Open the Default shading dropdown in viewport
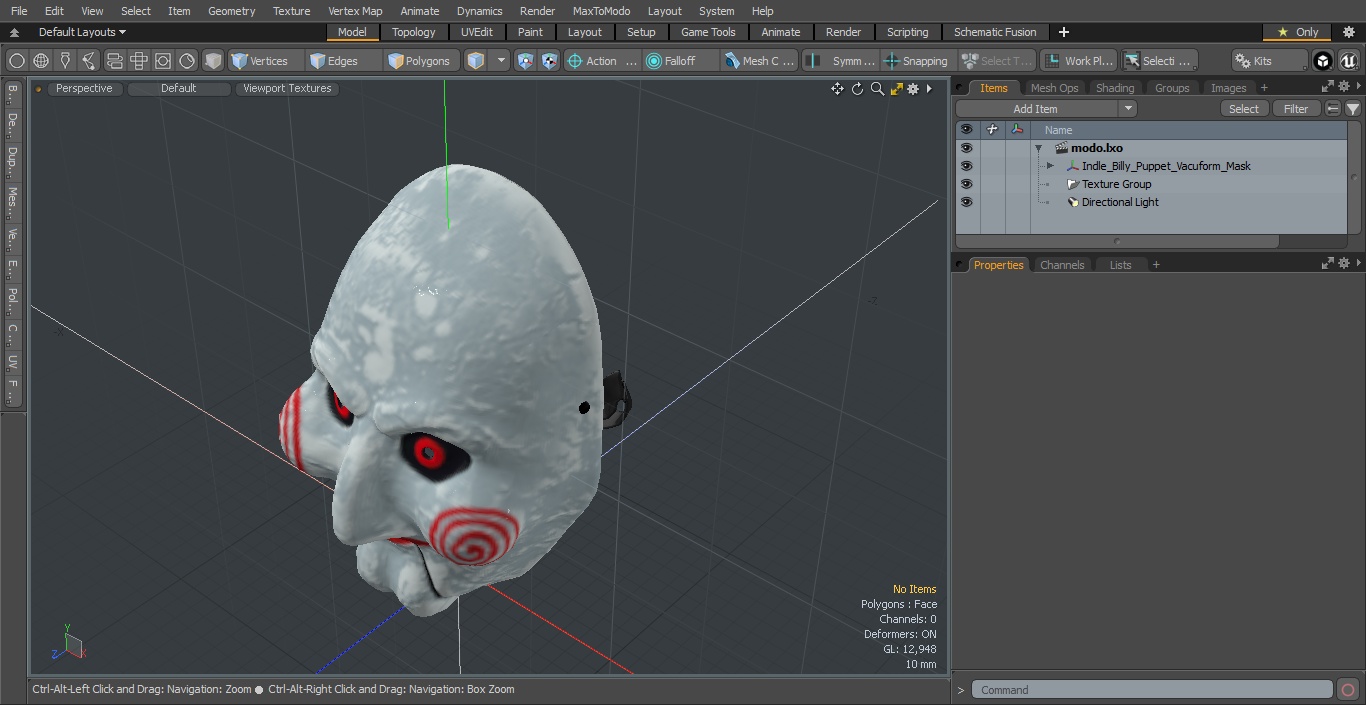Image resolution: width=1366 pixels, height=705 pixels. [x=178, y=89]
